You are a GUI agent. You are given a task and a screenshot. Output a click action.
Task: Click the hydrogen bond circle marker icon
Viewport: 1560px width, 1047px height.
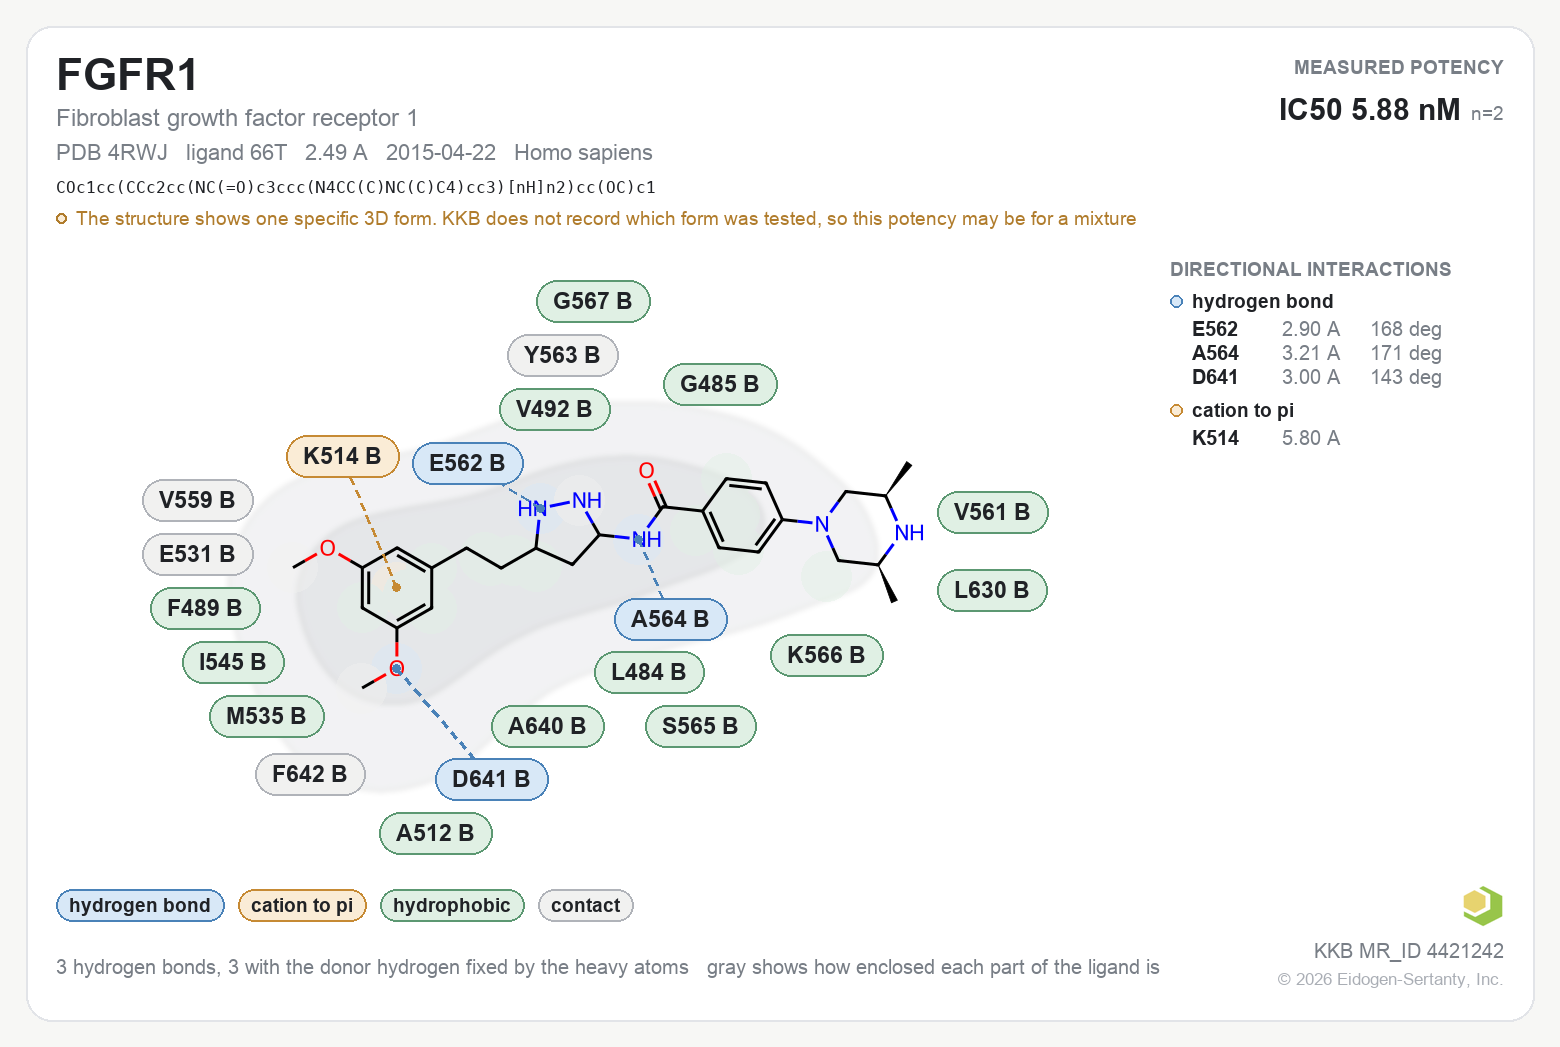1176,302
